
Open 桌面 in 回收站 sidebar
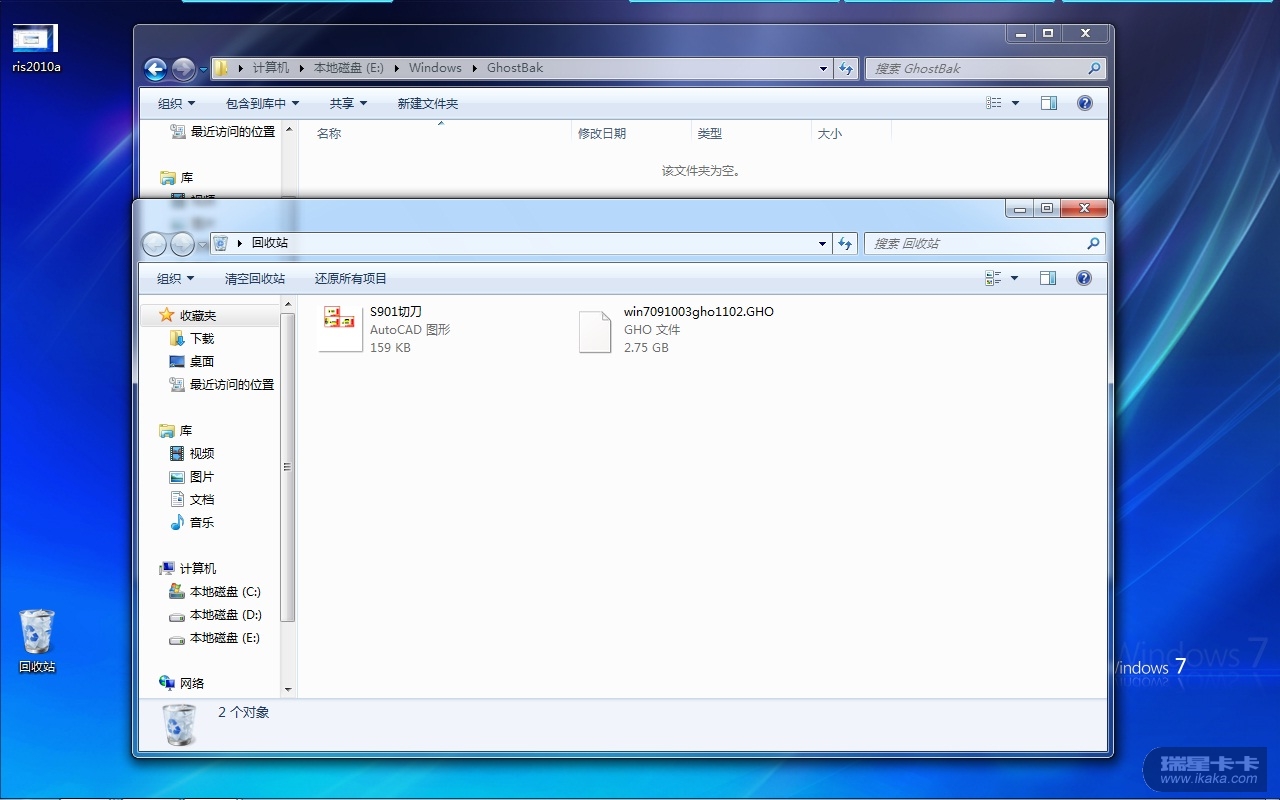coord(192,362)
